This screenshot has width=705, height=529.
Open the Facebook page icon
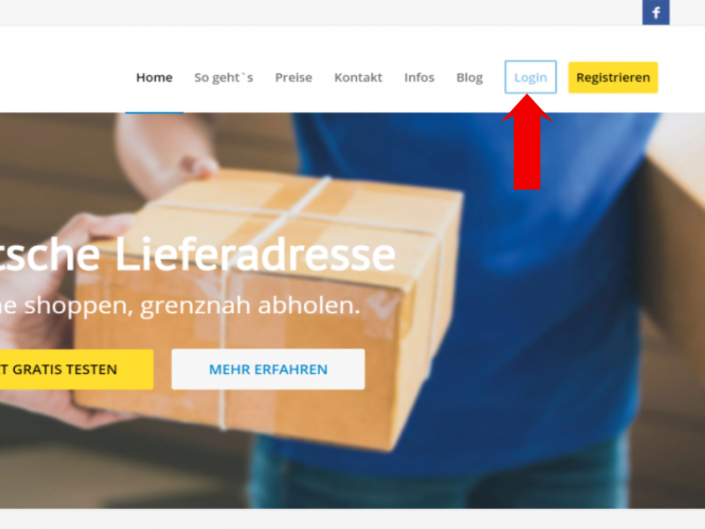(x=656, y=12)
